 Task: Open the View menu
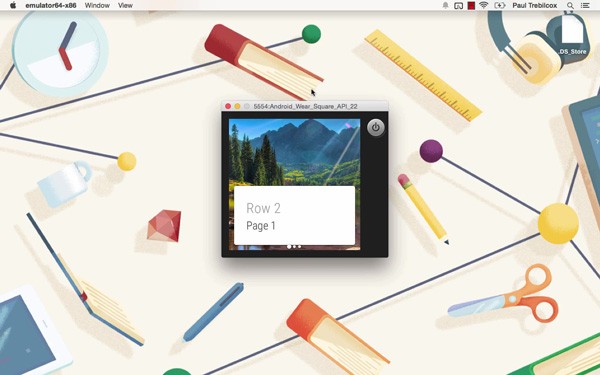pos(125,5)
